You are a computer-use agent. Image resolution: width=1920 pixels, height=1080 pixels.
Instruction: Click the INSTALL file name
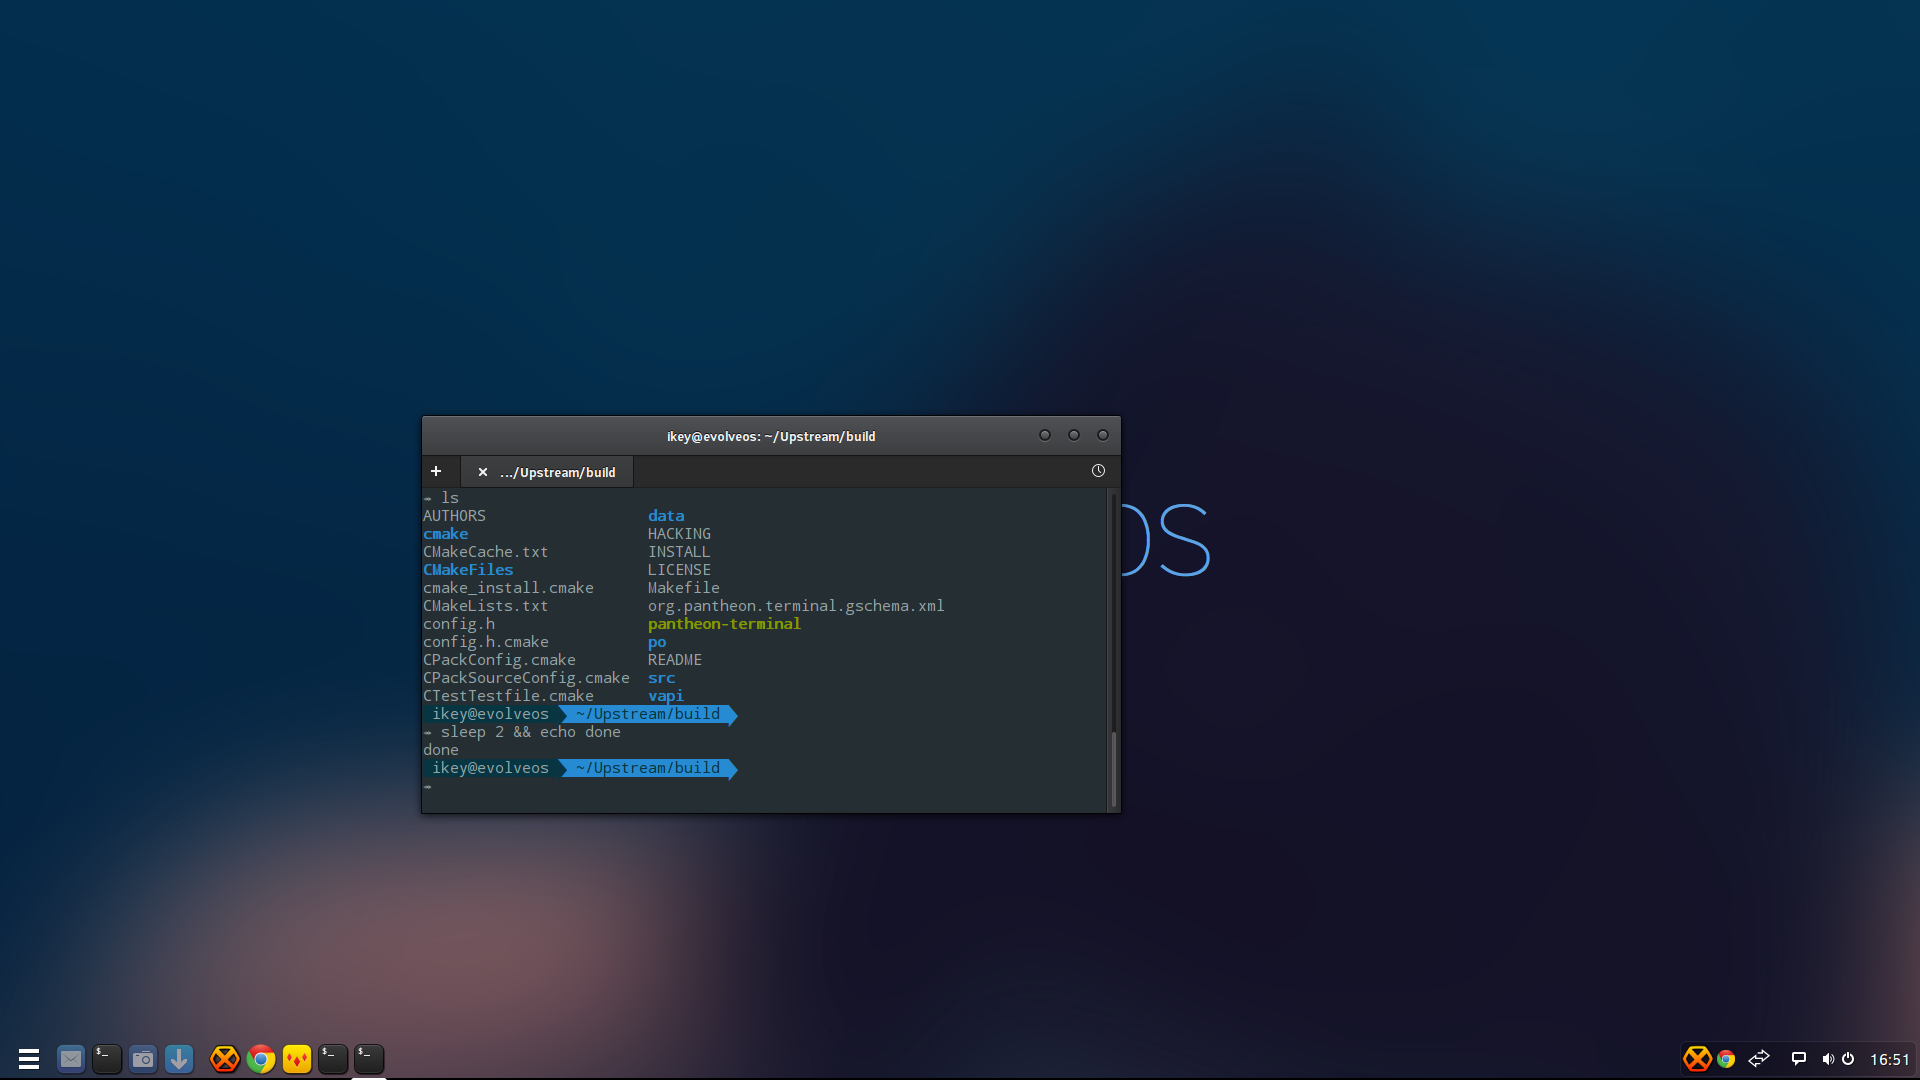[x=679, y=552]
